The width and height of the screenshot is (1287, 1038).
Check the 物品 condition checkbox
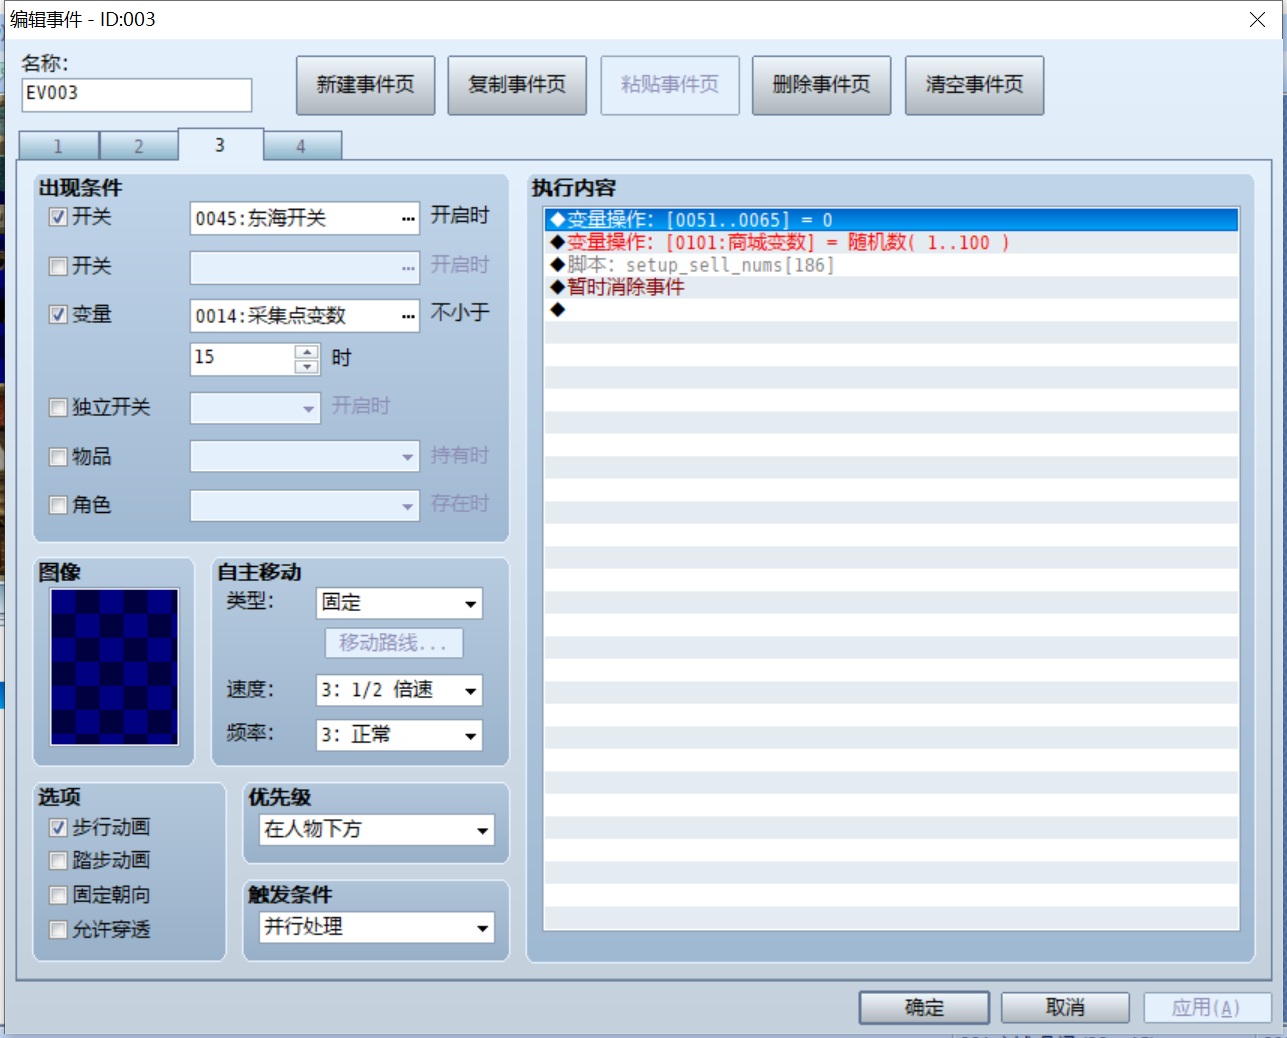click(x=58, y=457)
